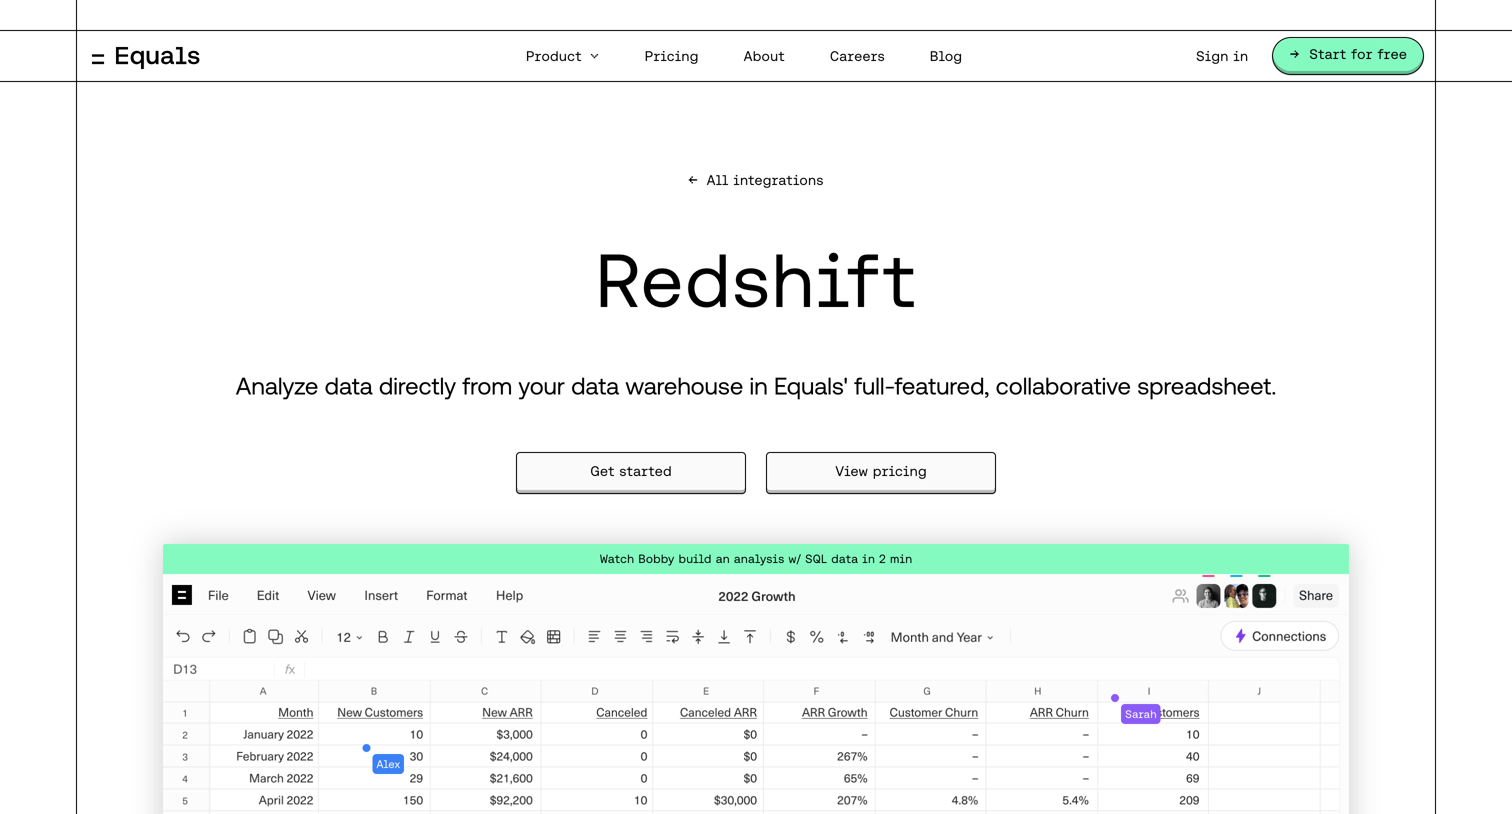1512x814 pixels.
Task: Increase decimal places icon
Action: coord(869,637)
